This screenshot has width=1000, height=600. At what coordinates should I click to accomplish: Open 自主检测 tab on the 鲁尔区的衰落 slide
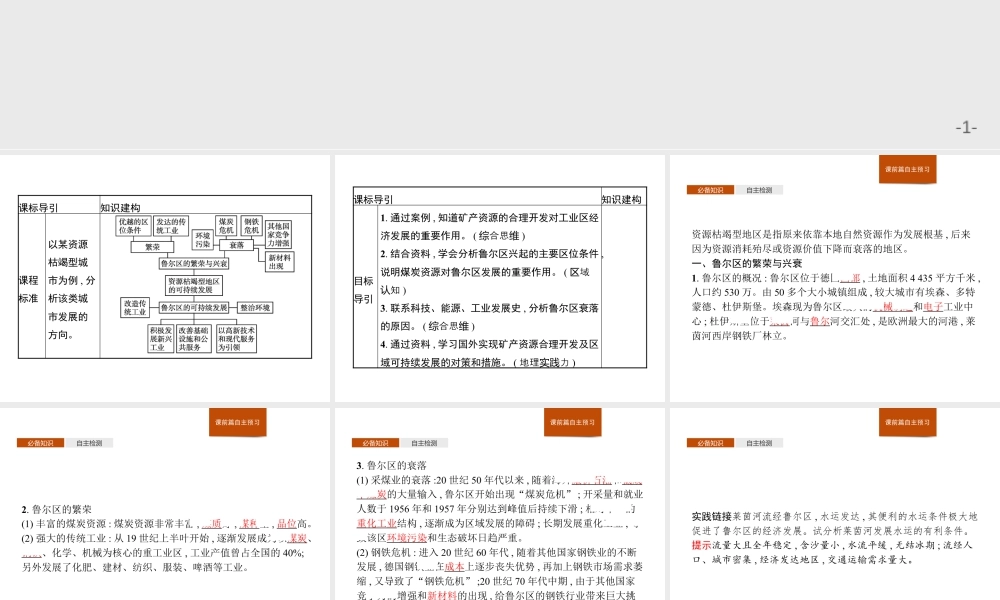tap(424, 442)
